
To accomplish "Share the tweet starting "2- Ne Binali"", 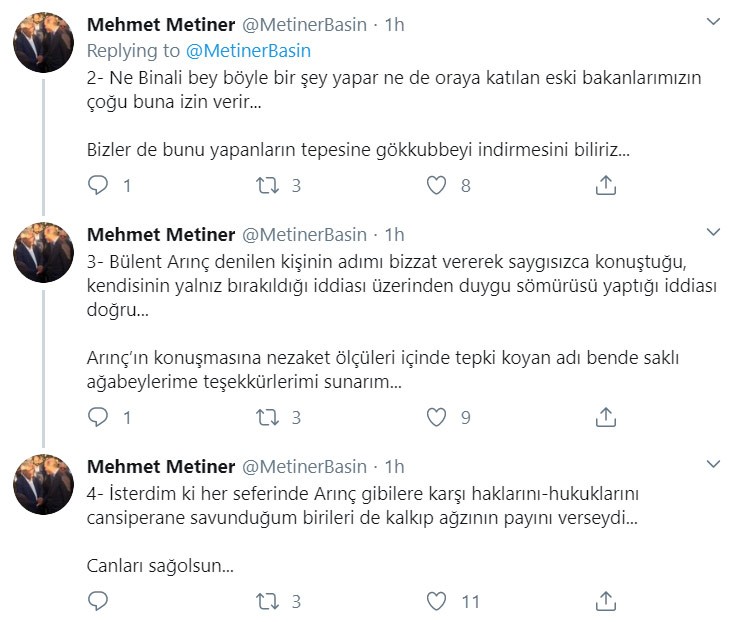I will click(605, 185).
